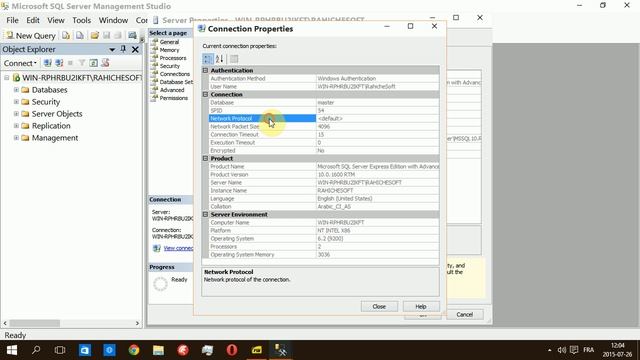The height and width of the screenshot is (360, 640).
Task: Select the Databases tree item
Action: click(x=49, y=90)
